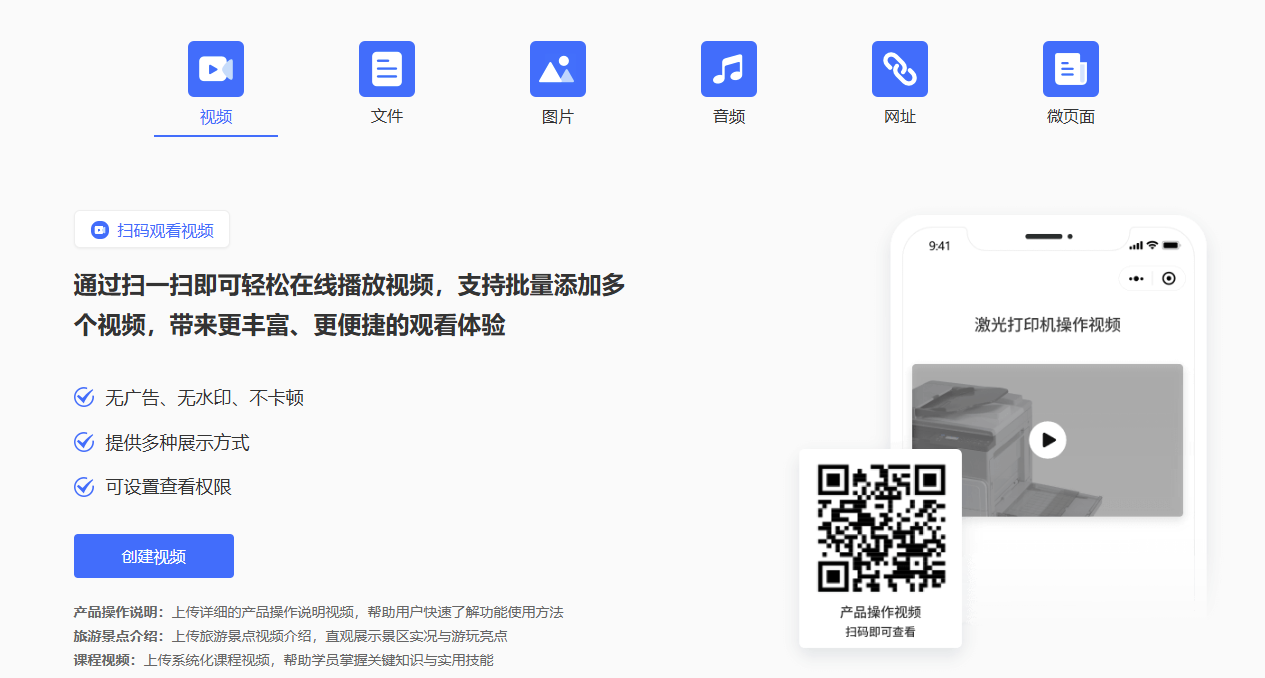1265x678 pixels.
Task: Switch to the 图片 tab label
Action: (x=558, y=117)
